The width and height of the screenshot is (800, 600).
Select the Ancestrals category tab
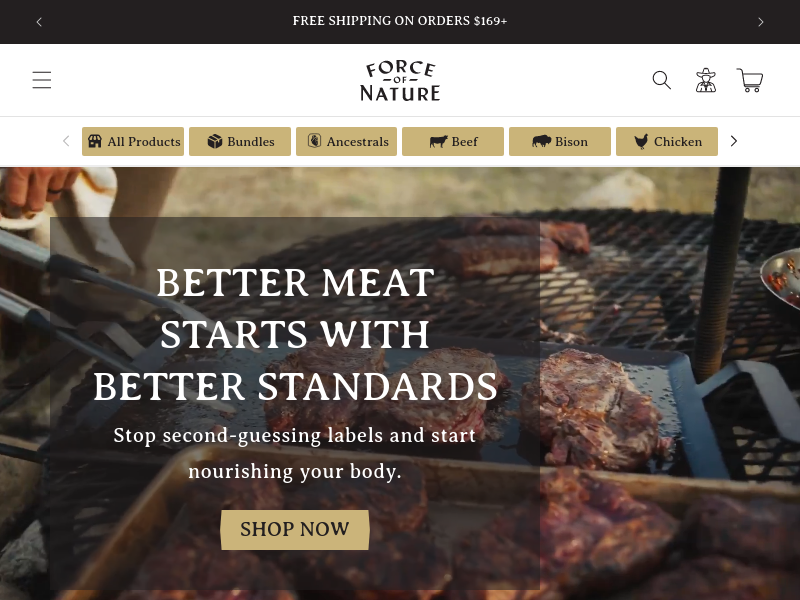pyautogui.click(x=346, y=141)
